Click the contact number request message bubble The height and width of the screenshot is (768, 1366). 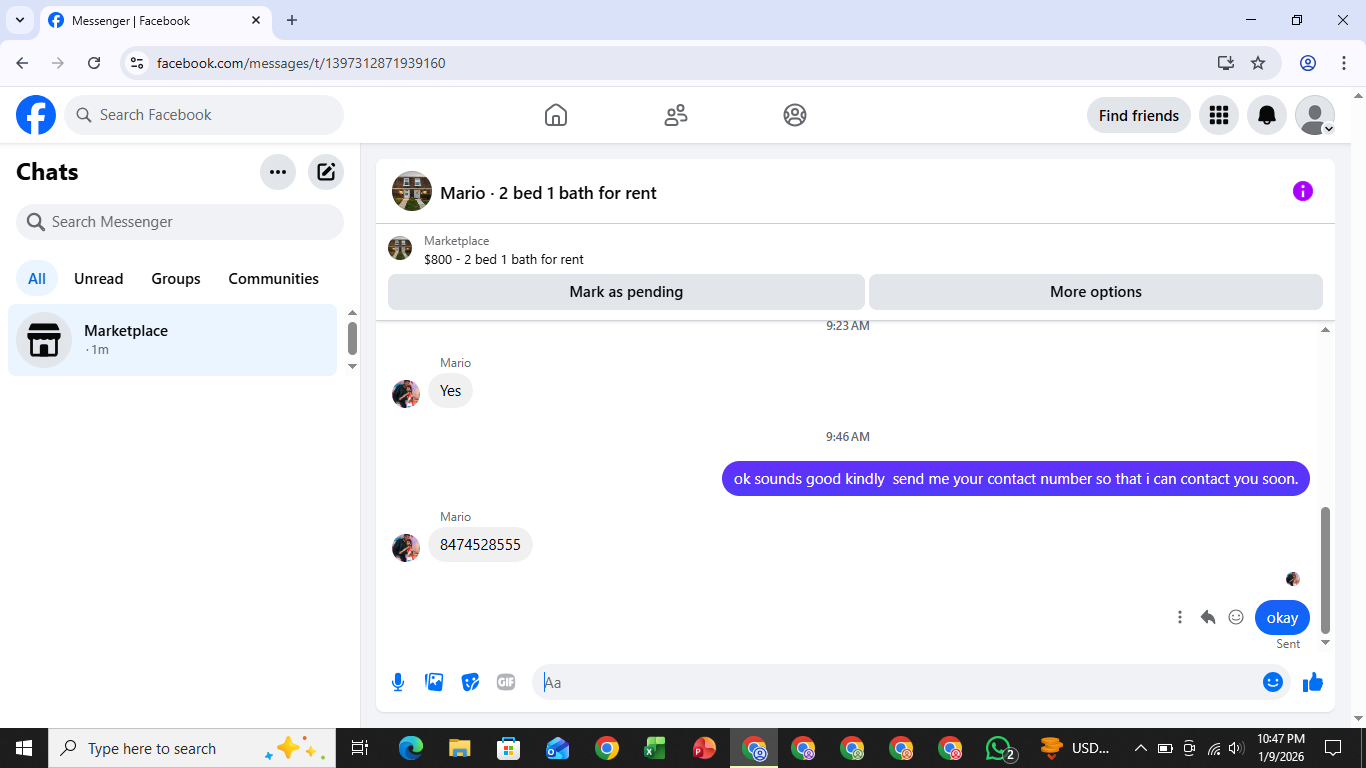pos(1016,479)
